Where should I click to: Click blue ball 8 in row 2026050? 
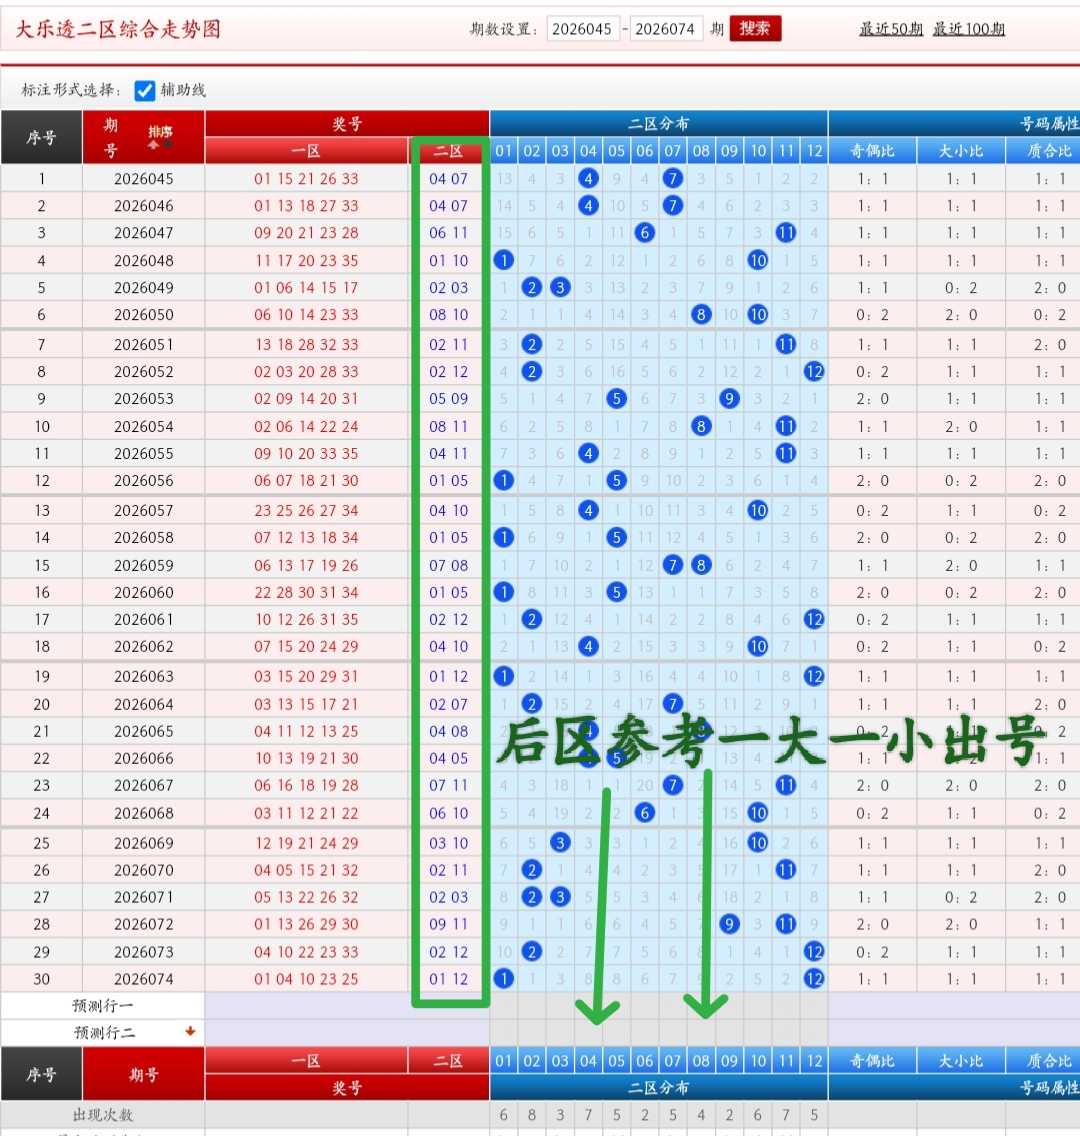(701, 314)
